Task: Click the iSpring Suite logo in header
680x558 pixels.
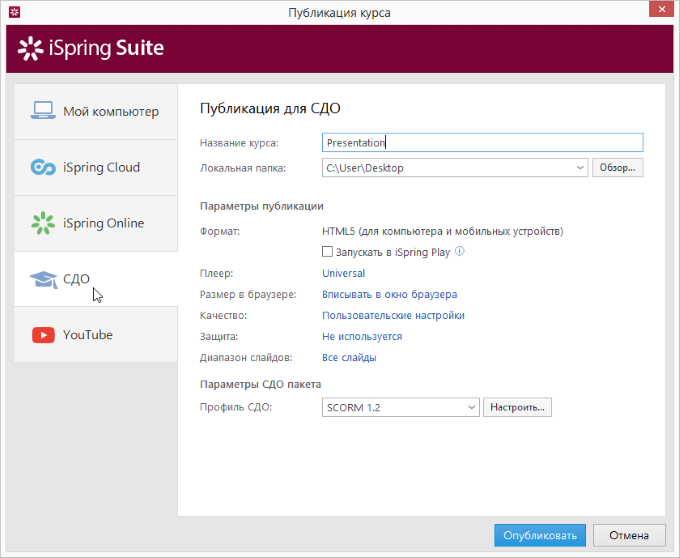Action: (91, 48)
